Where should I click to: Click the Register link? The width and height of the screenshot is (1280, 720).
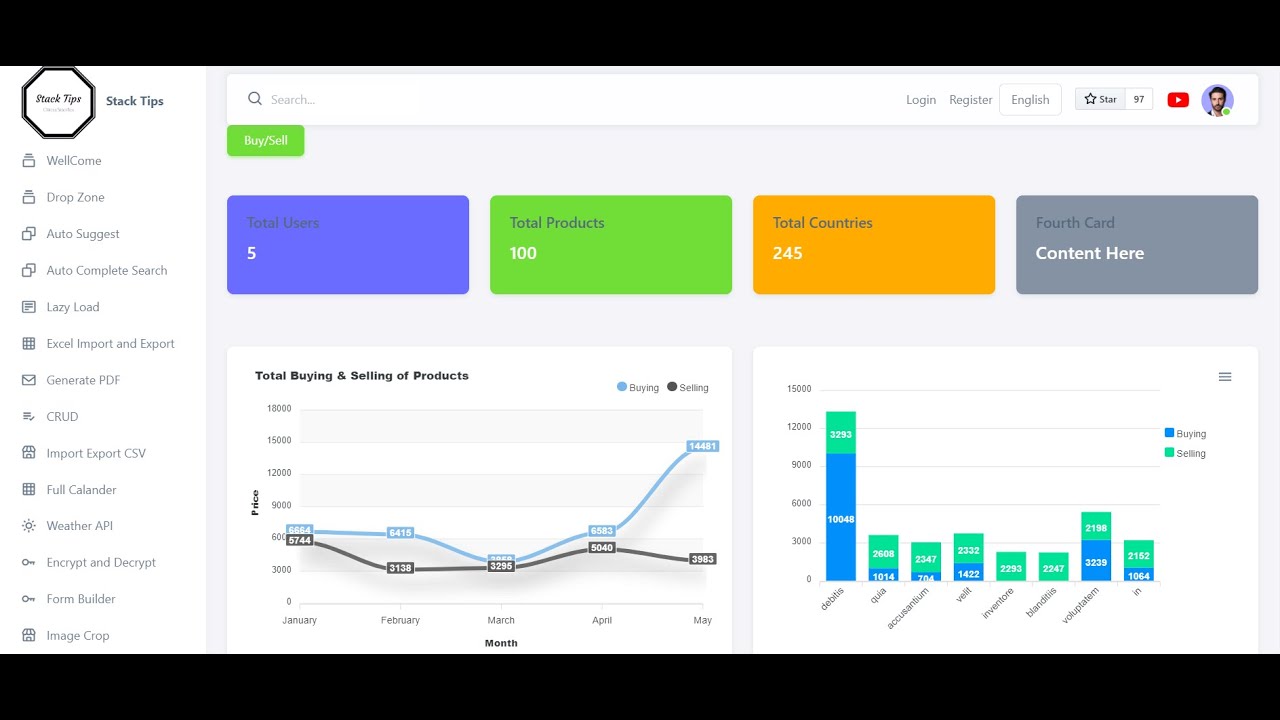(971, 99)
